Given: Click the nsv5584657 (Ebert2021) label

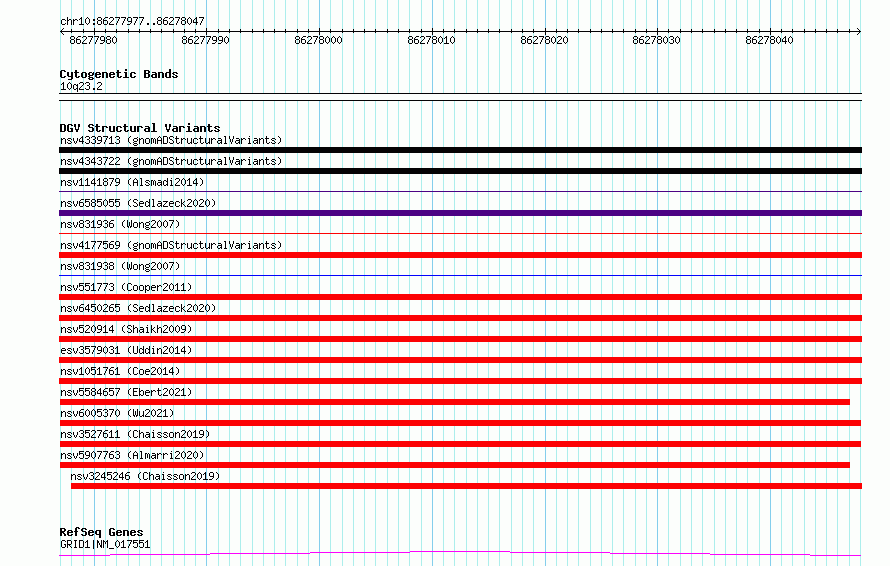Looking at the screenshot, I should click(x=126, y=392).
